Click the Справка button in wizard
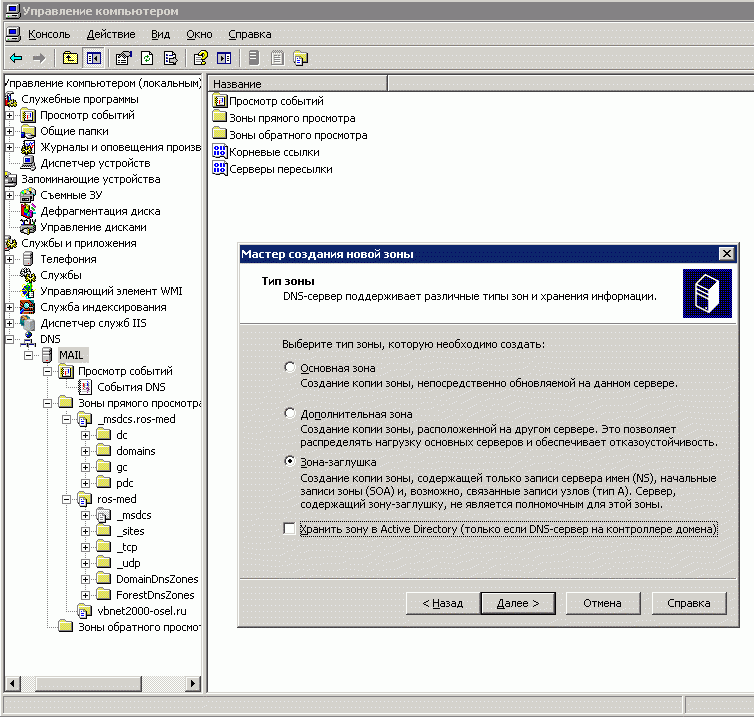Image resolution: width=754 pixels, height=717 pixels. coord(689,603)
